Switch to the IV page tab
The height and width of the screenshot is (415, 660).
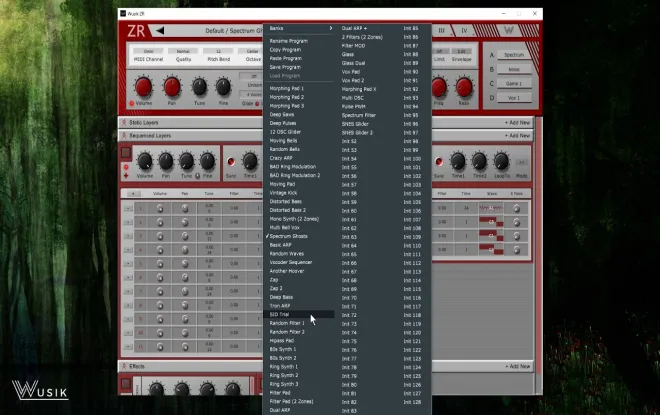tap(464, 30)
